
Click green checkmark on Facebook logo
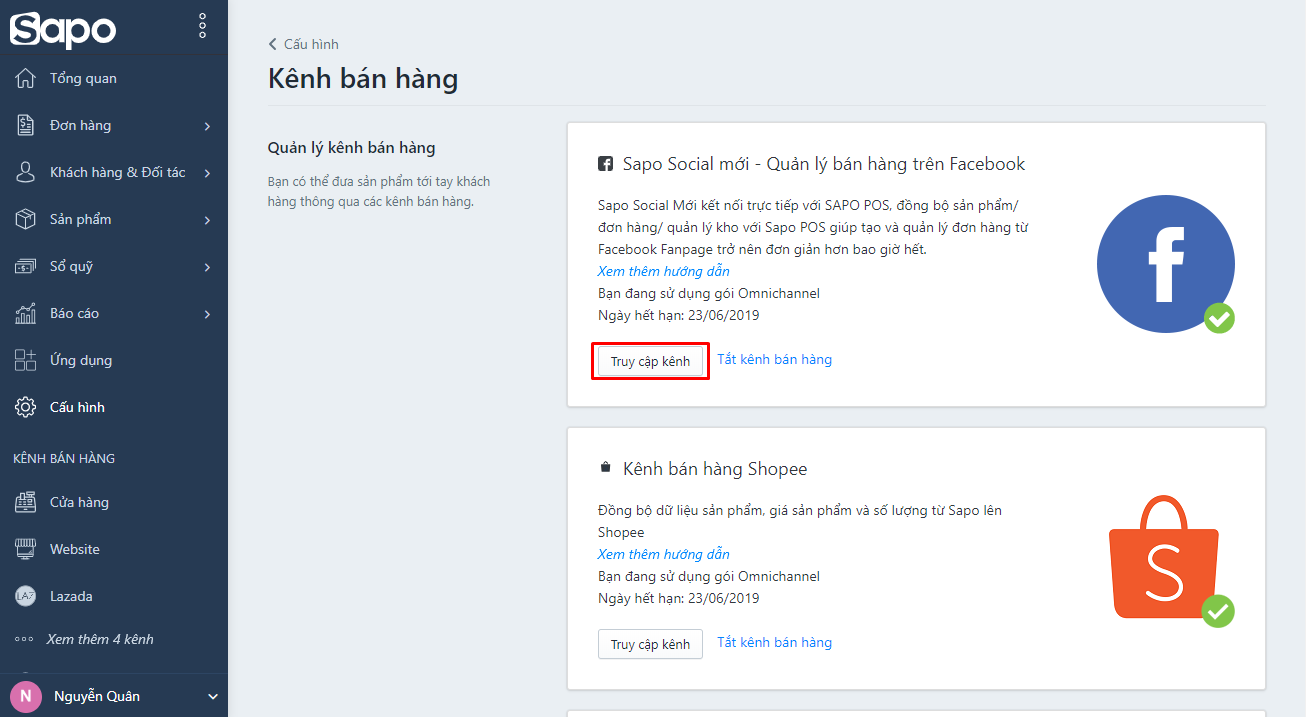pos(1219,319)
